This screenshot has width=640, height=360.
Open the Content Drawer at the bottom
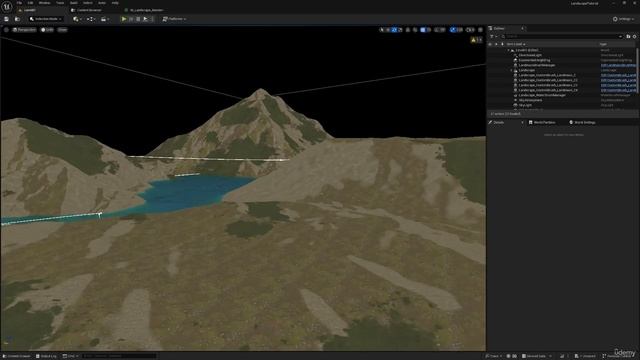17,356
